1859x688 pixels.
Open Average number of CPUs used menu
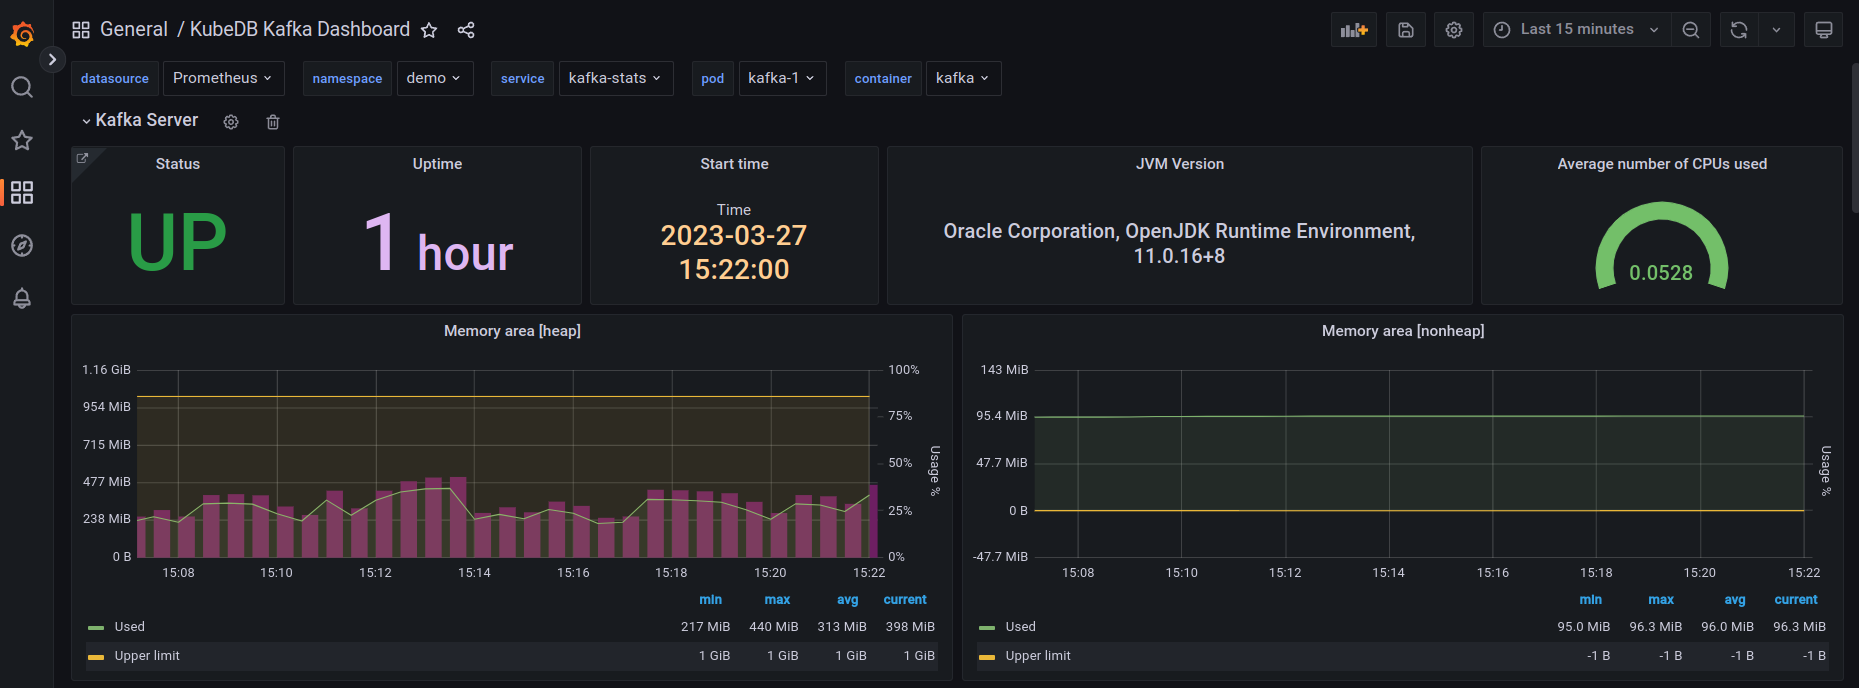tap(1662, 164)
